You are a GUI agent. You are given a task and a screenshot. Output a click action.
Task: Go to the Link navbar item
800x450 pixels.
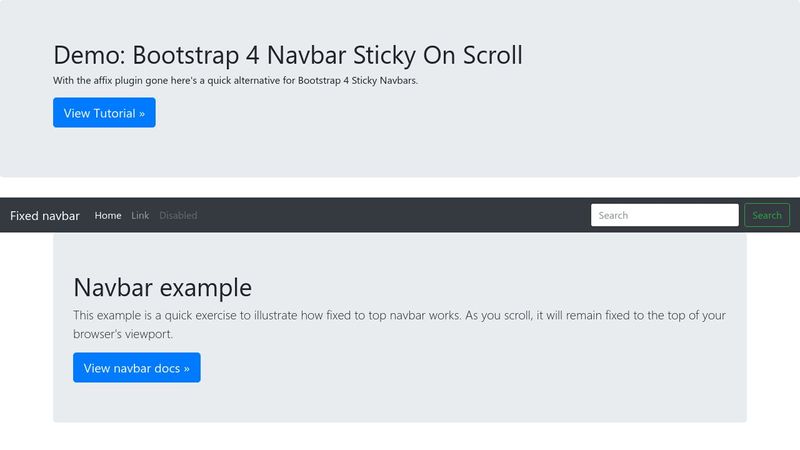click(x=140, y=215)
